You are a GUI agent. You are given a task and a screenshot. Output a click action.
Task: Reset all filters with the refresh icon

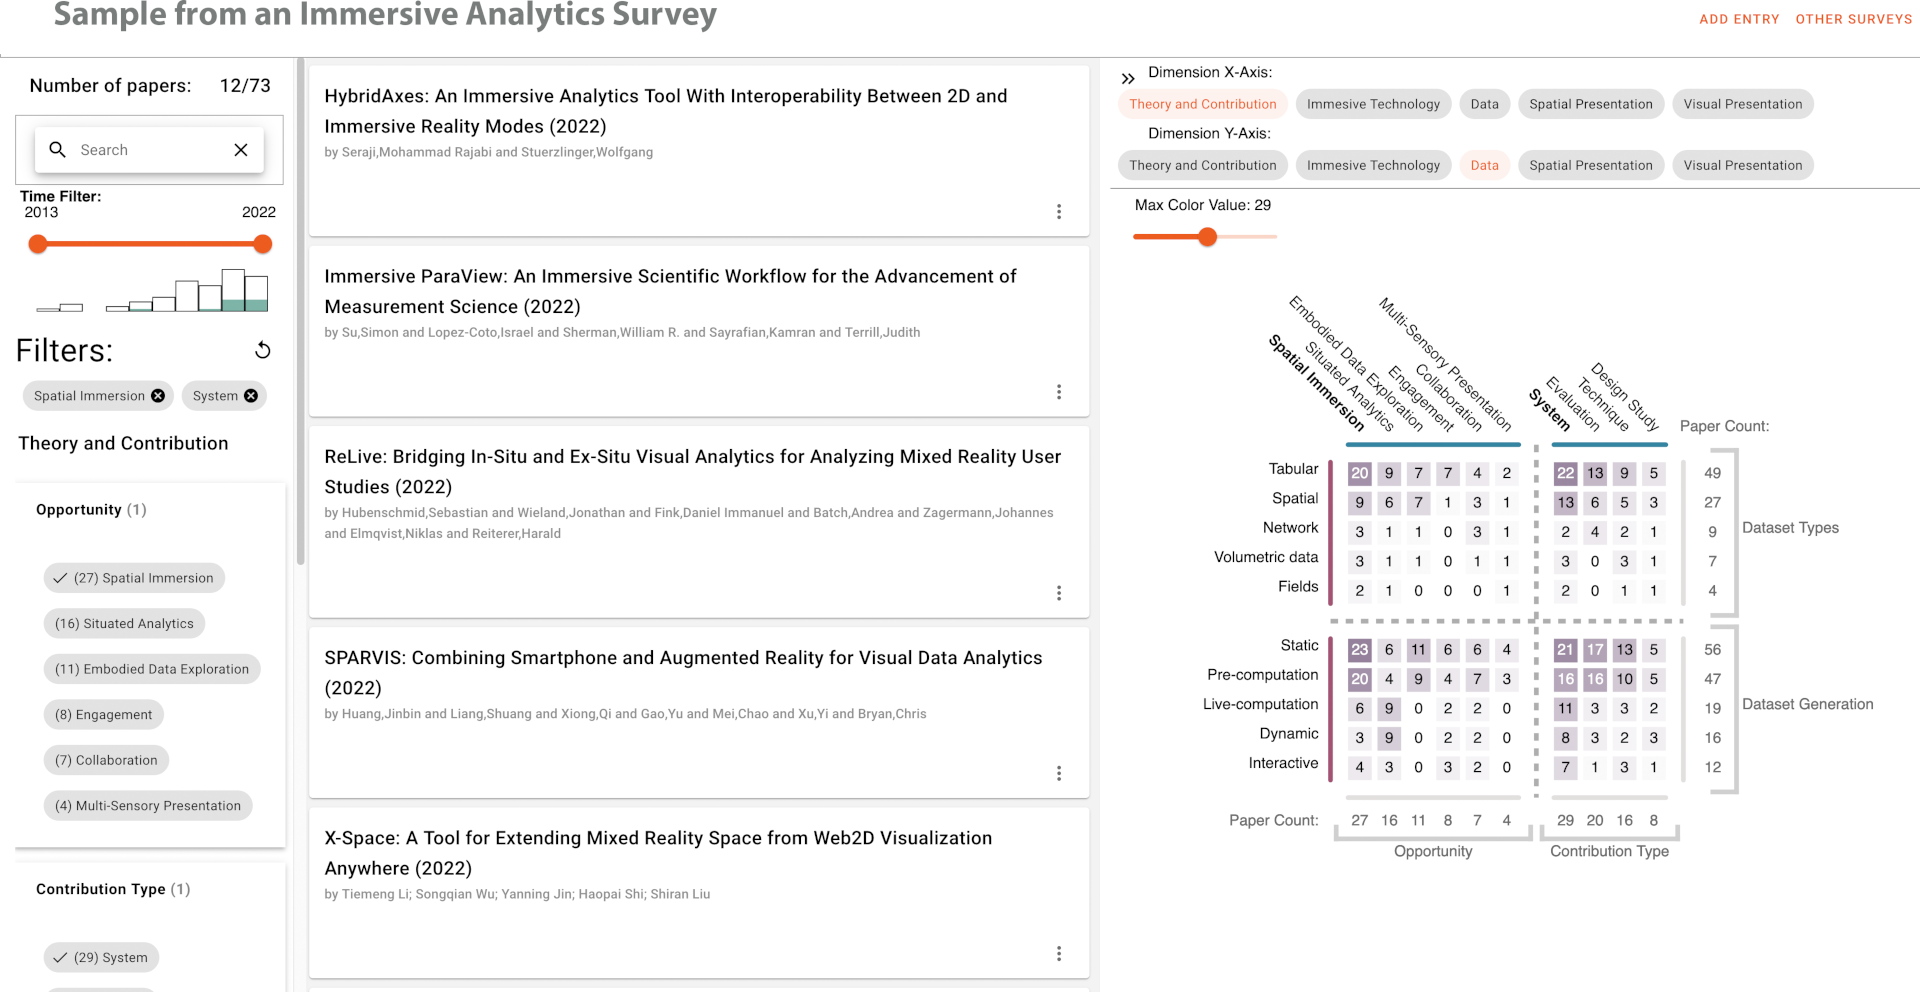click(x=263, y=350)
